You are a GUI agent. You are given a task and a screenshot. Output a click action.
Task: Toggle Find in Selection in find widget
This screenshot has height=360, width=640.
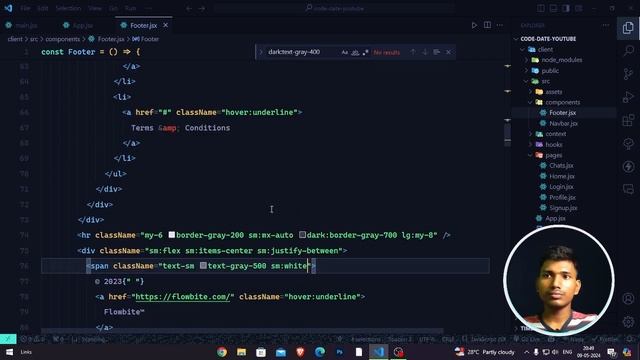pyautogui.click(x=437, y=52)
